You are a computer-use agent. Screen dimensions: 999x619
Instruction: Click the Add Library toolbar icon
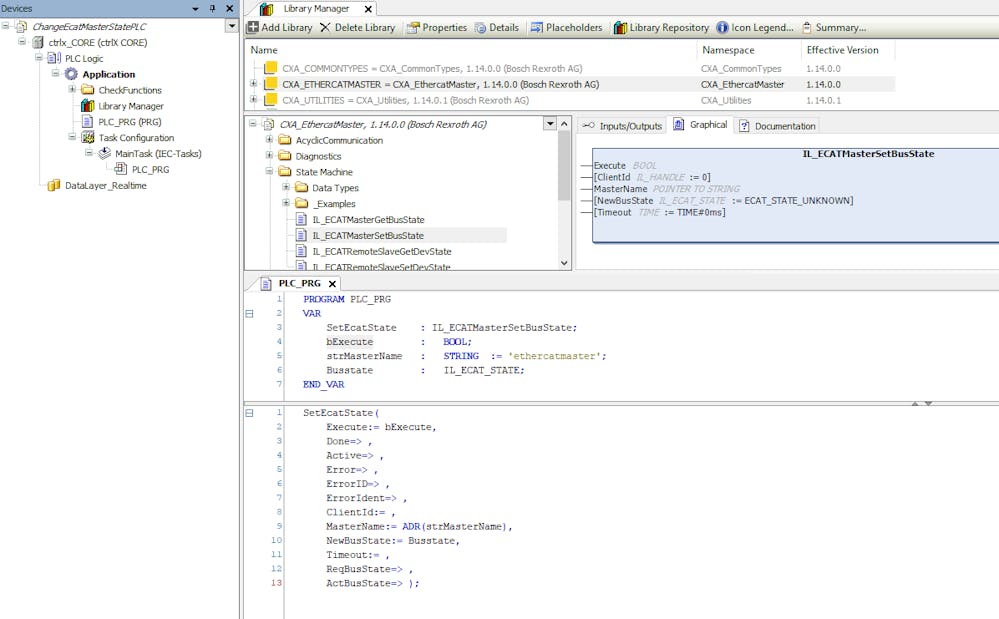point(253,28)
